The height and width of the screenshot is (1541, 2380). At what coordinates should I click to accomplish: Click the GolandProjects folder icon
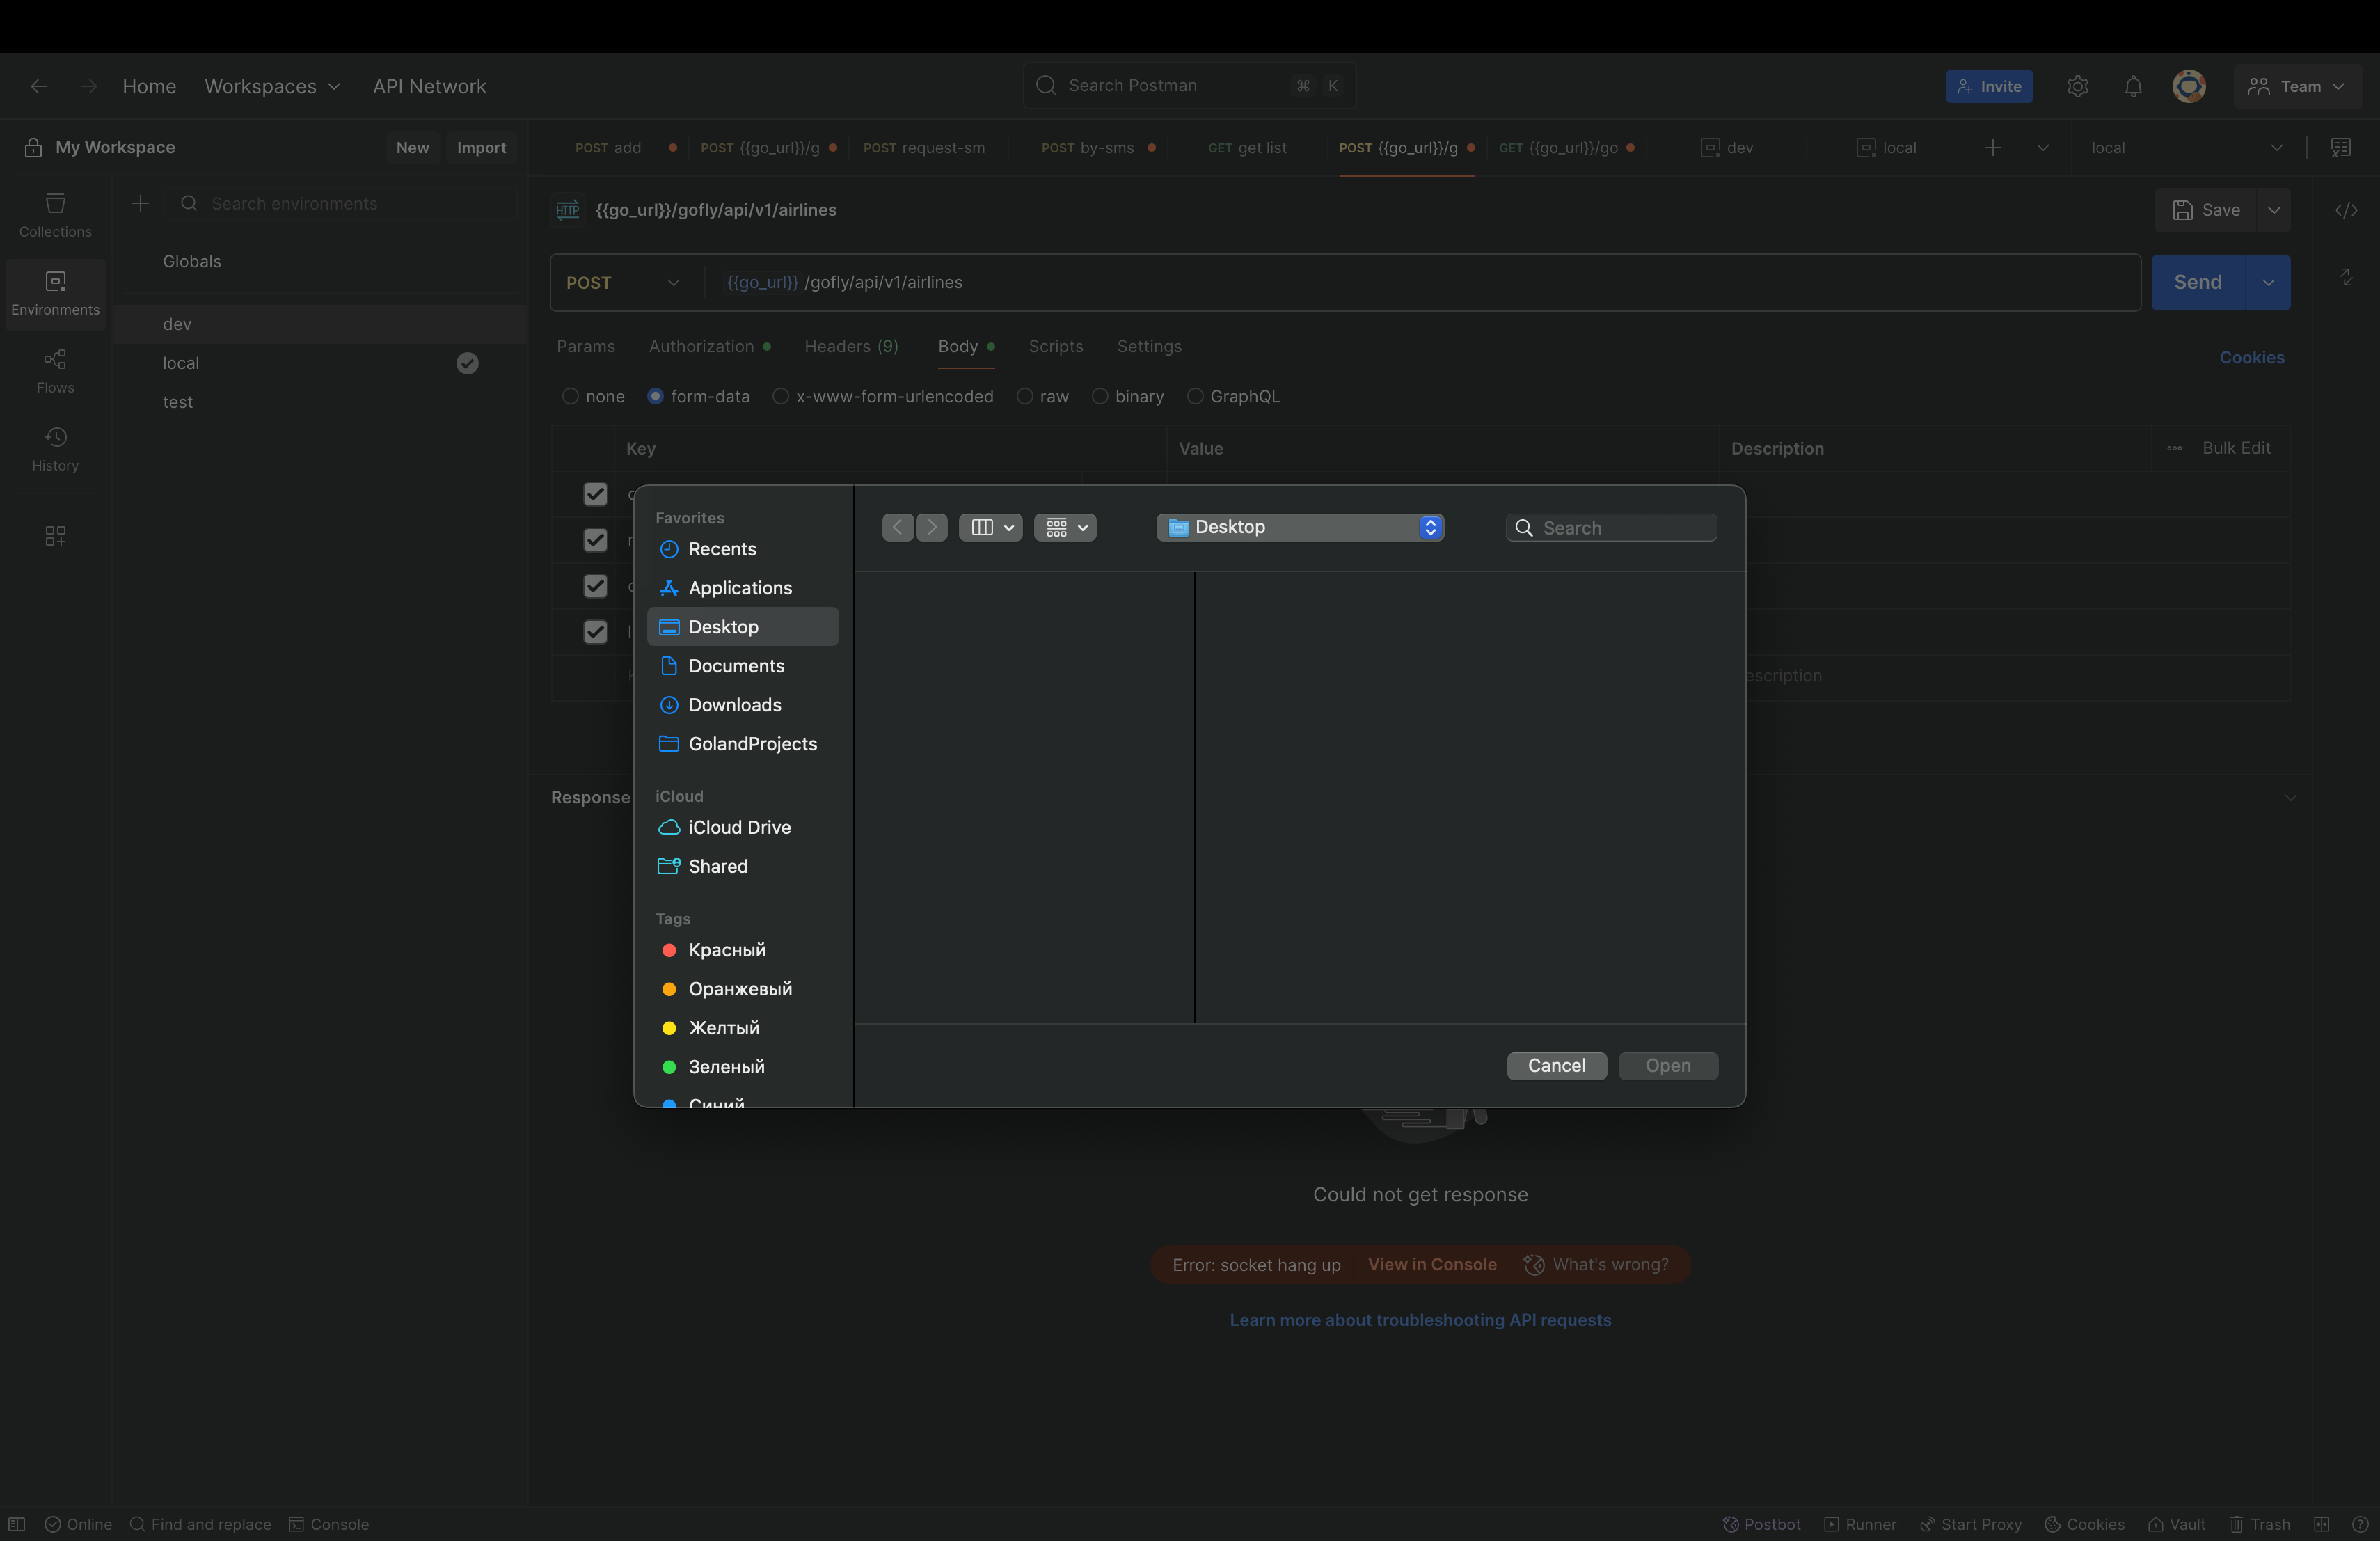coord(669,744)
